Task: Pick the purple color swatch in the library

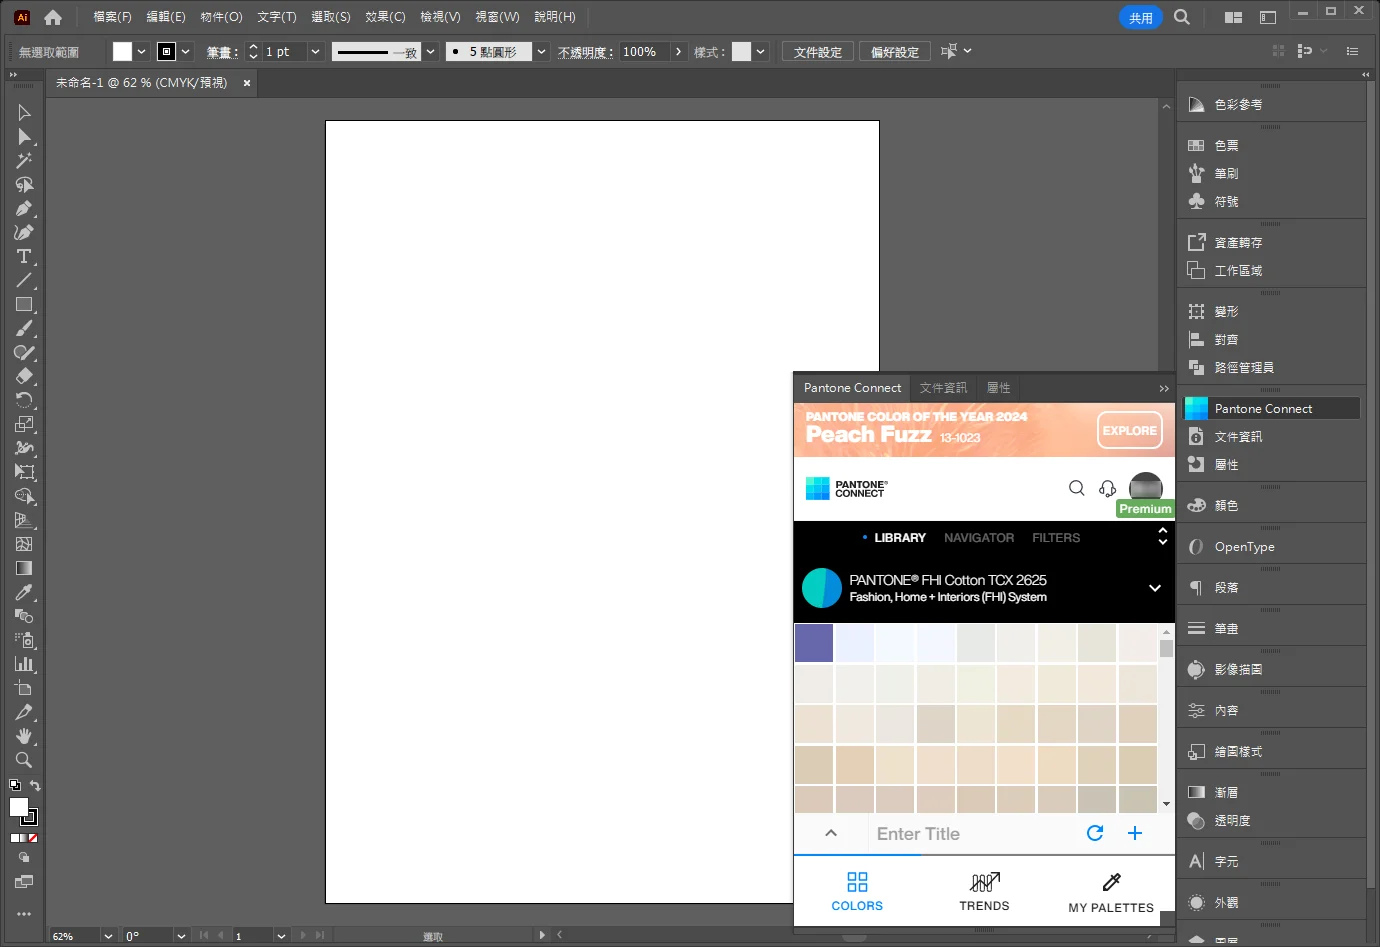Action: (814, 643)
